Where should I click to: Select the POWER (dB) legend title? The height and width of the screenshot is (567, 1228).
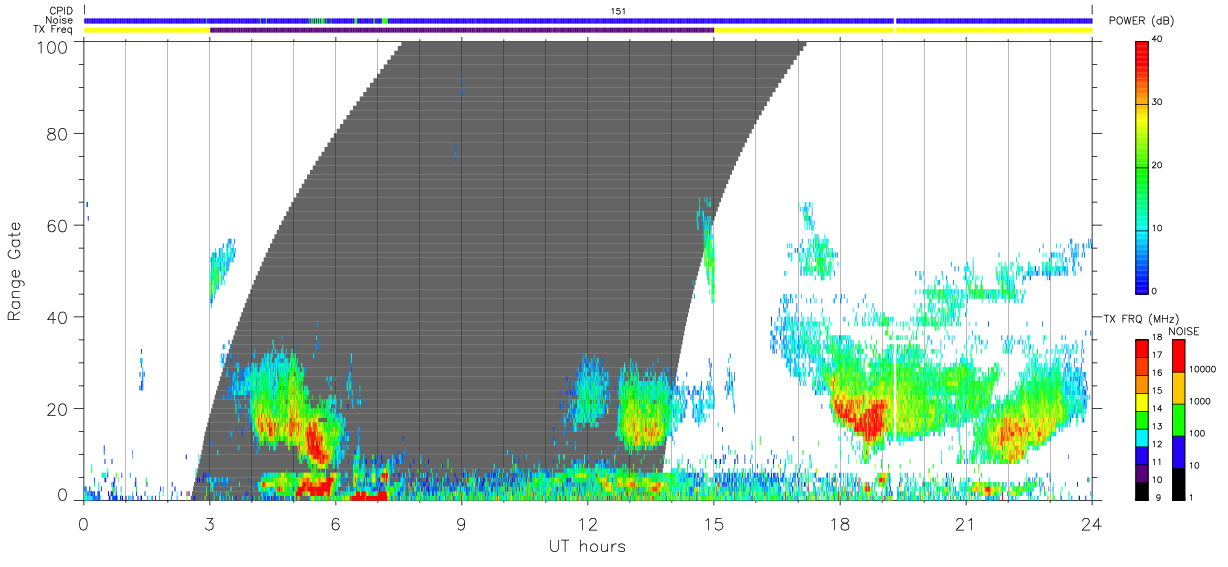coord(1142,22)
